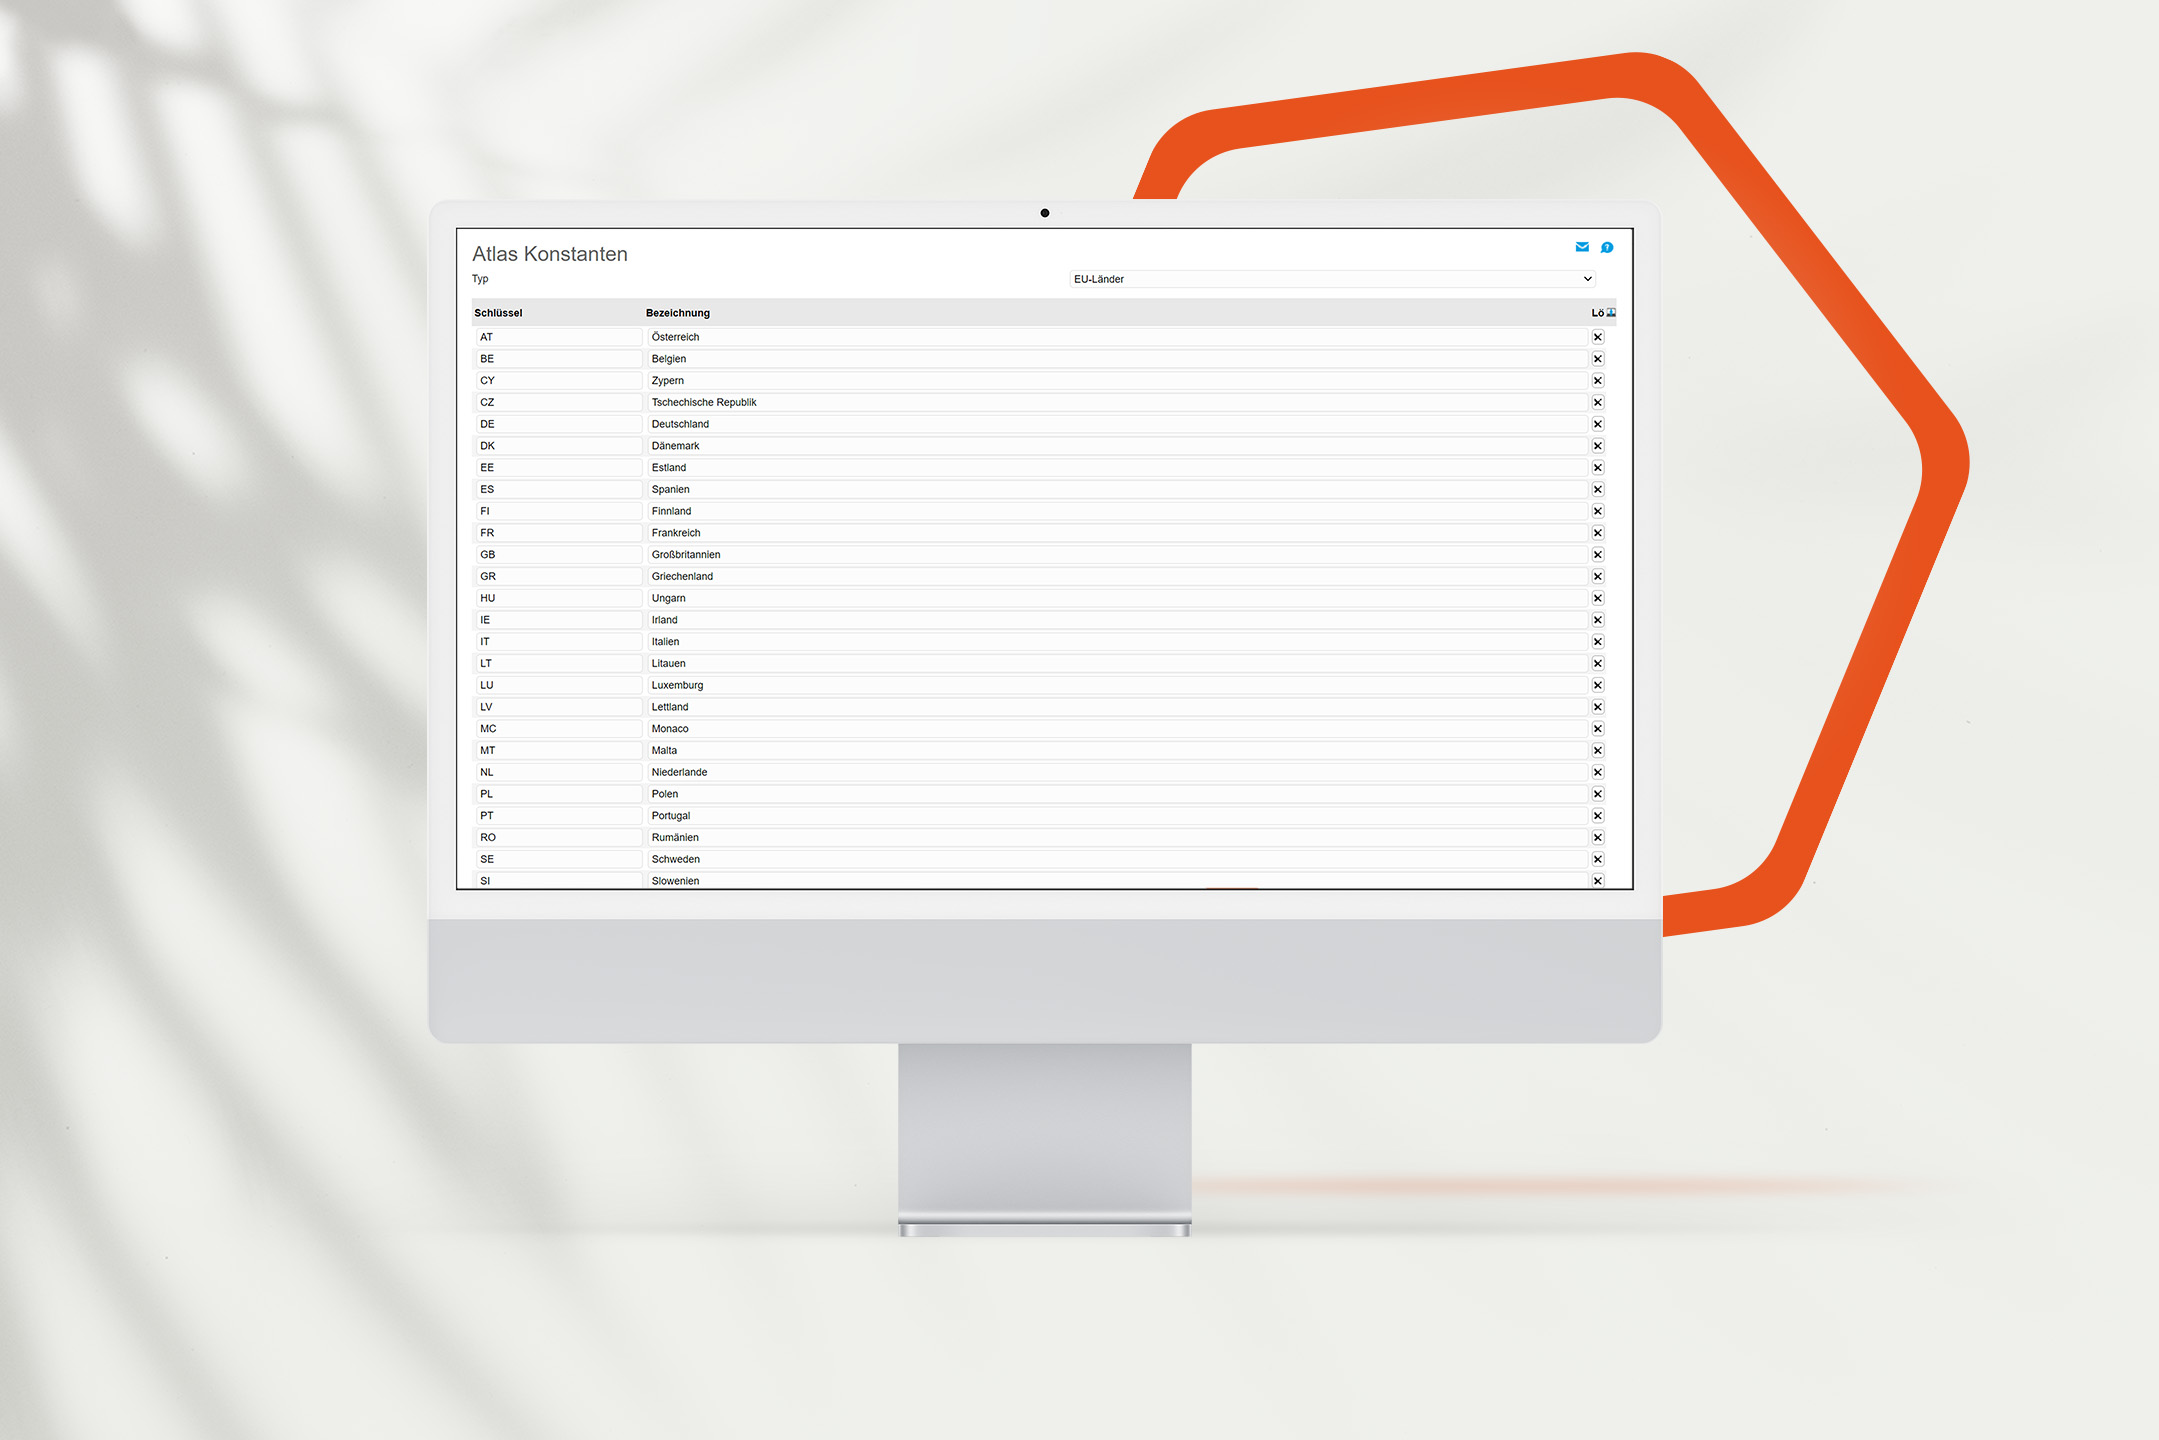Open the mail envelope icon
The image size is (2159, 1440).
1582,247
